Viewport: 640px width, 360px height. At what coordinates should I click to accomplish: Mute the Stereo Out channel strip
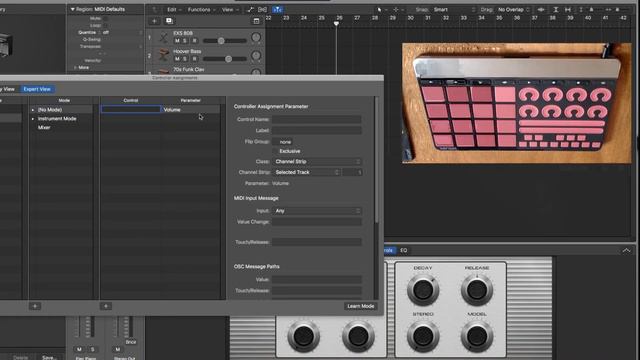tap(118, 349)
